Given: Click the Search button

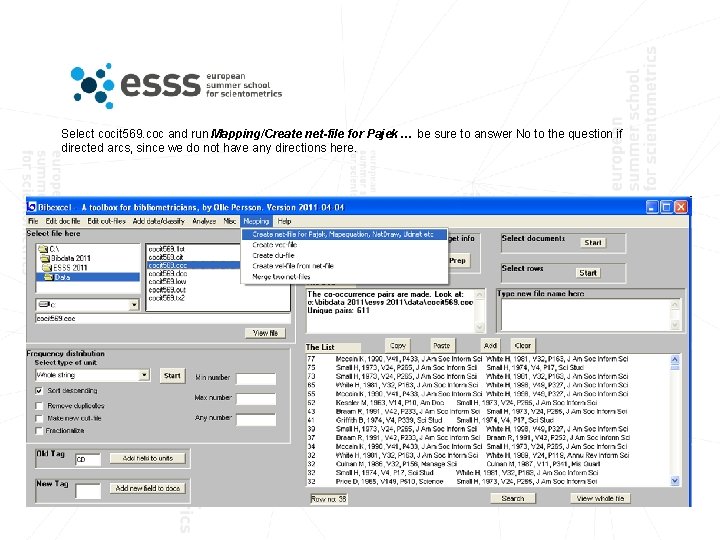Looking at the screenshot, I should [x=513, y=498].
